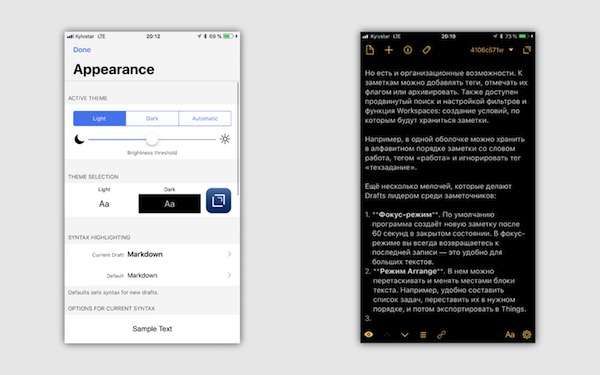
Task: Tap battery icon in light phone status bar
Action: (228, 36)
